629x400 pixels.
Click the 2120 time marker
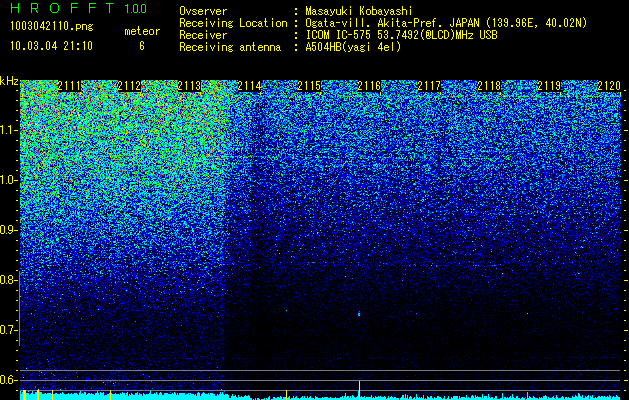(609, 86)
